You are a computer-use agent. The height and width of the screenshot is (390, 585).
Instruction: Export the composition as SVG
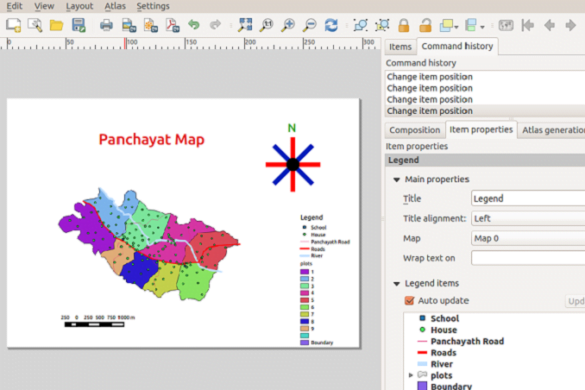[151, 25]
